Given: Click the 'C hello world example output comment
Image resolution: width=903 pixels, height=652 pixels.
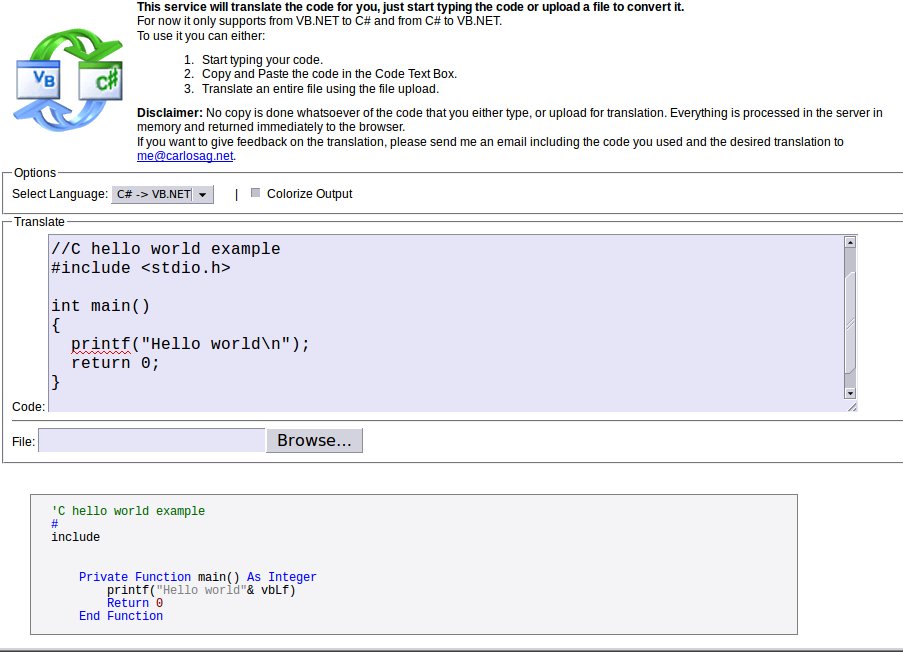Looking at the screenshot, I should tap(128, 511).
